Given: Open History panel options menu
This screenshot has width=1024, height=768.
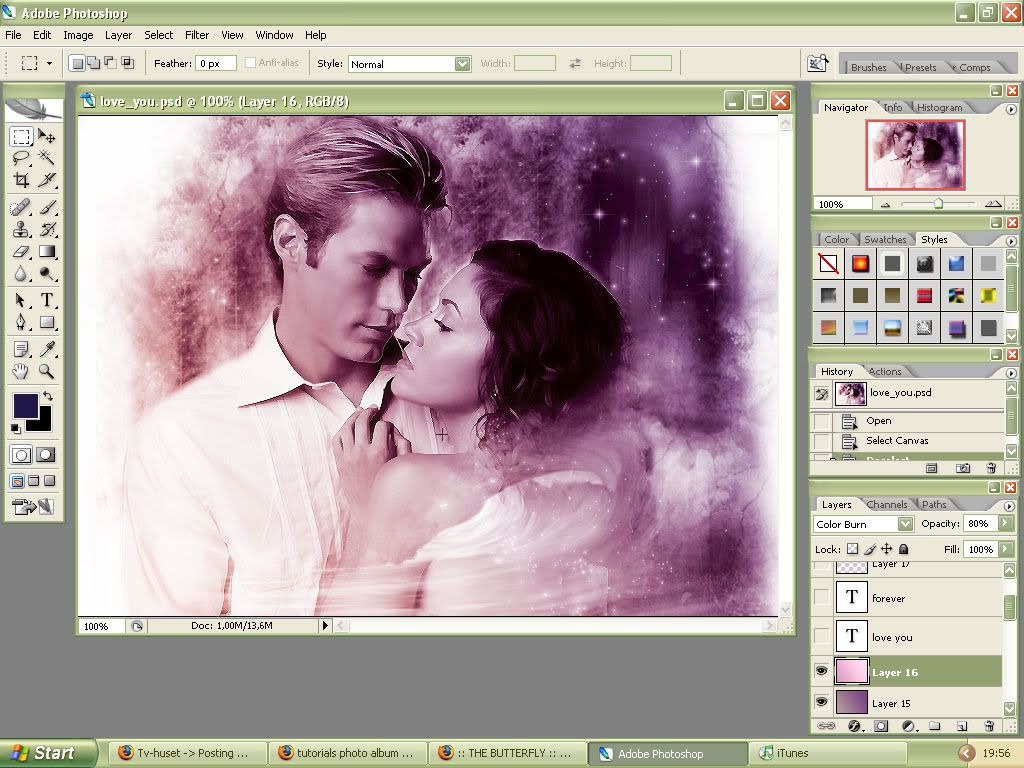Looking at the screenshot, I should tap(1011, 373).
